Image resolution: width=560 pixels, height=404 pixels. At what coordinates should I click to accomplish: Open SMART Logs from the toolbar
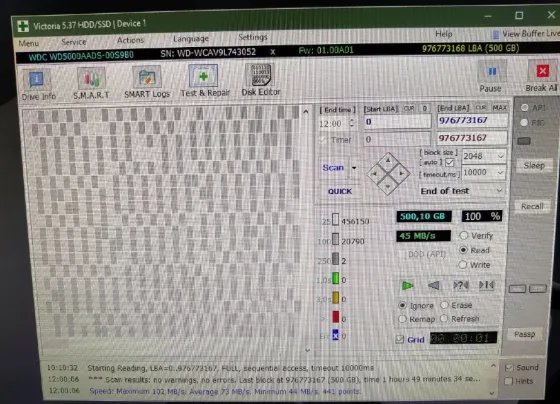147,77
